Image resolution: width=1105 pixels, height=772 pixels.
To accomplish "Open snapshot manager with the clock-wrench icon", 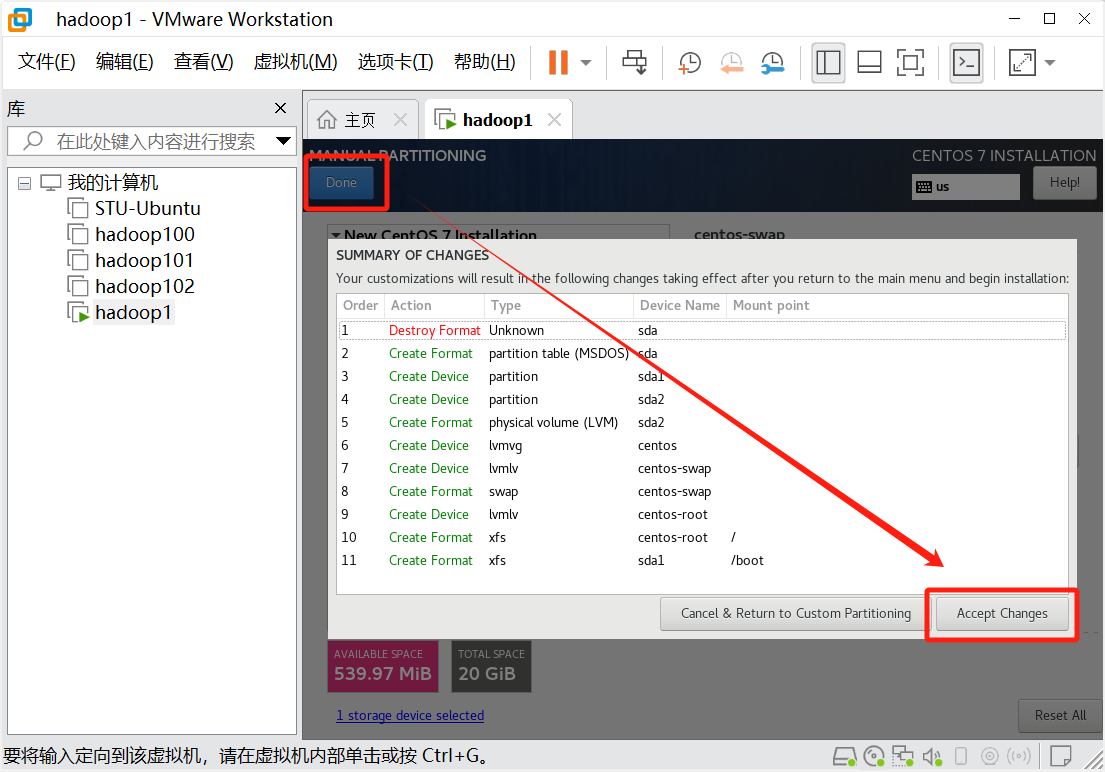I will tap(773, 63).
